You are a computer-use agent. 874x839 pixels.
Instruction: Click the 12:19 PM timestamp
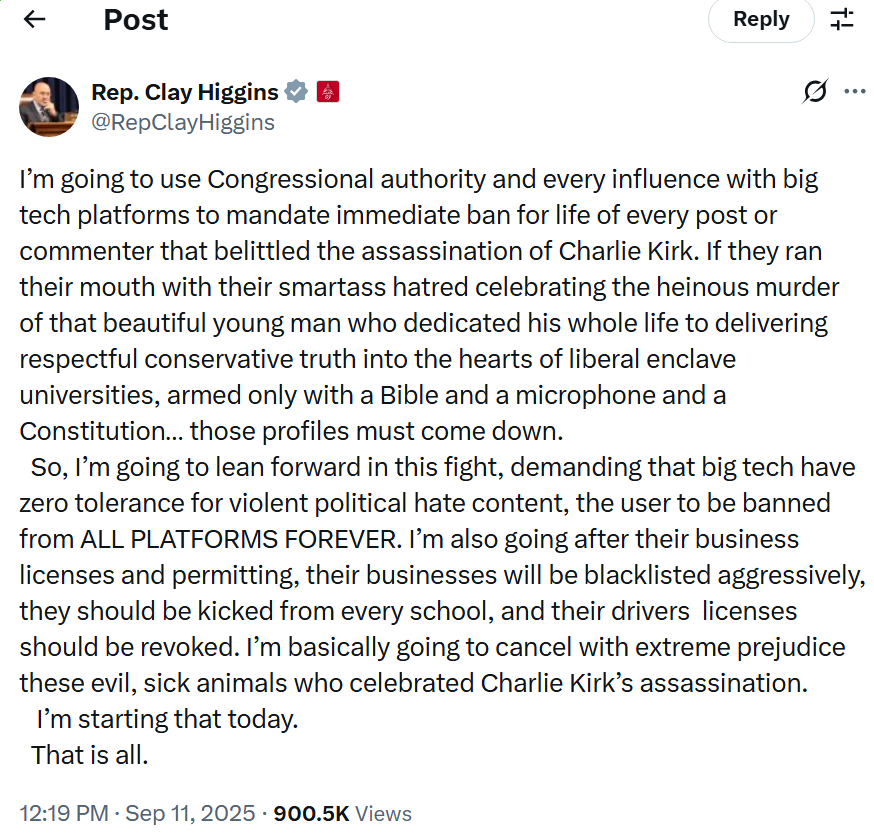(64, 813)
